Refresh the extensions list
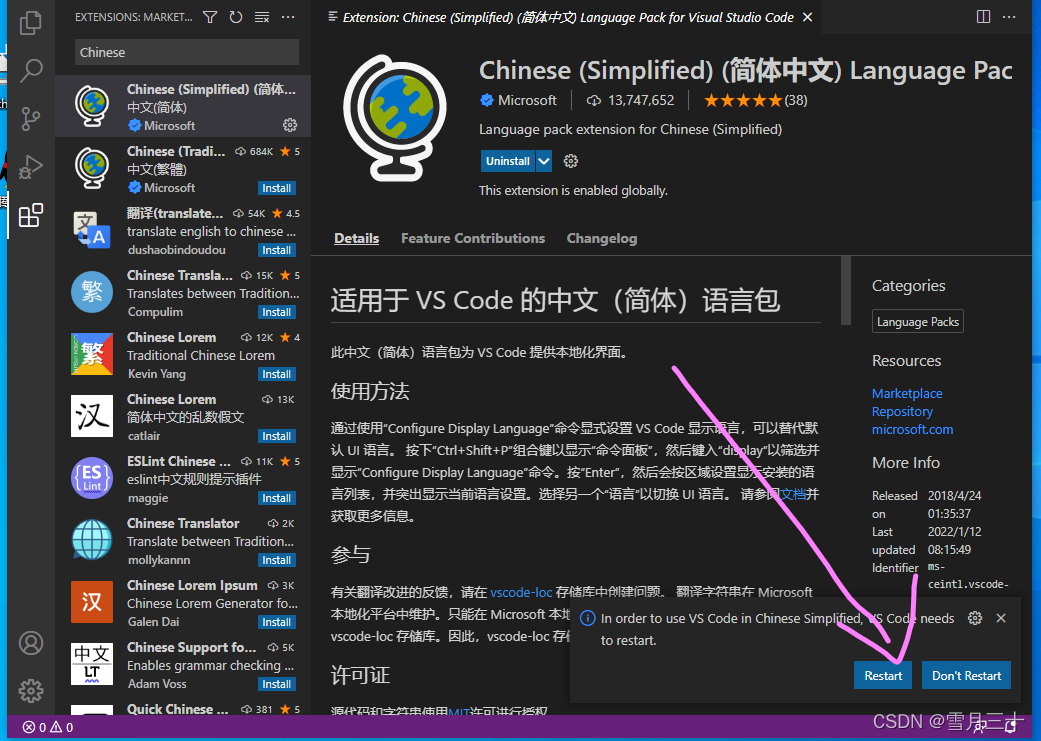Viewport: 1041px width, 741px height. pos(236,17)
